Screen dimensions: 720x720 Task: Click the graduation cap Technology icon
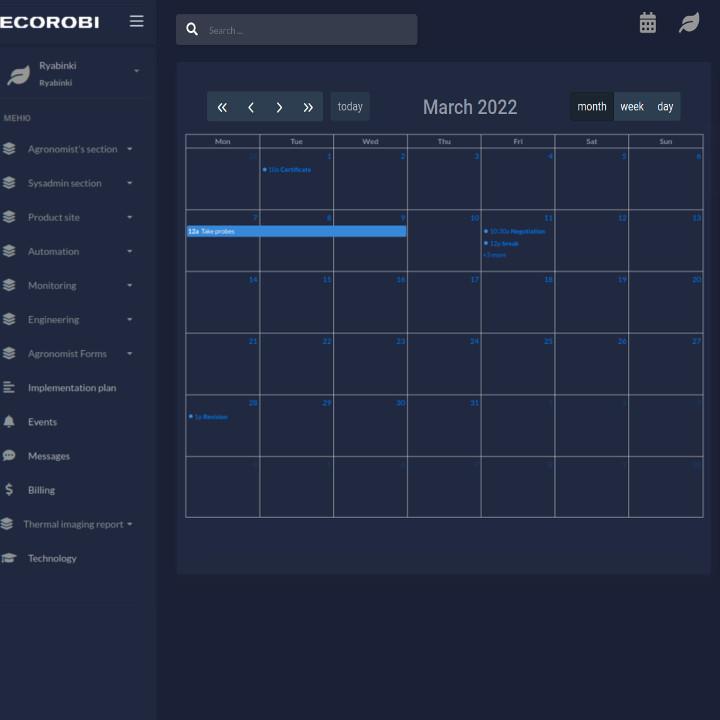[x=9, y=558]
